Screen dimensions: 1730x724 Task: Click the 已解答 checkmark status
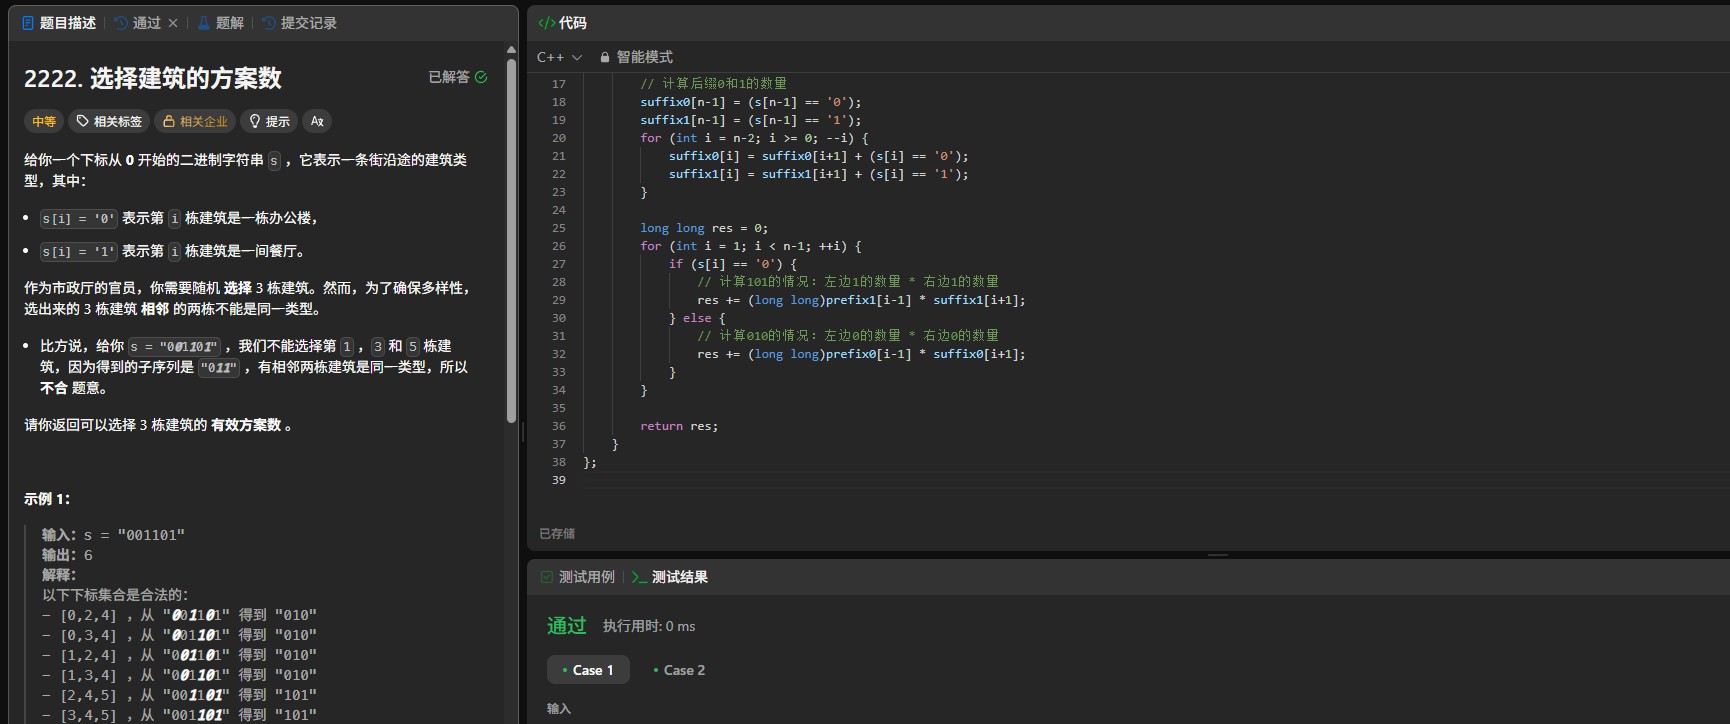pos(458,77)
